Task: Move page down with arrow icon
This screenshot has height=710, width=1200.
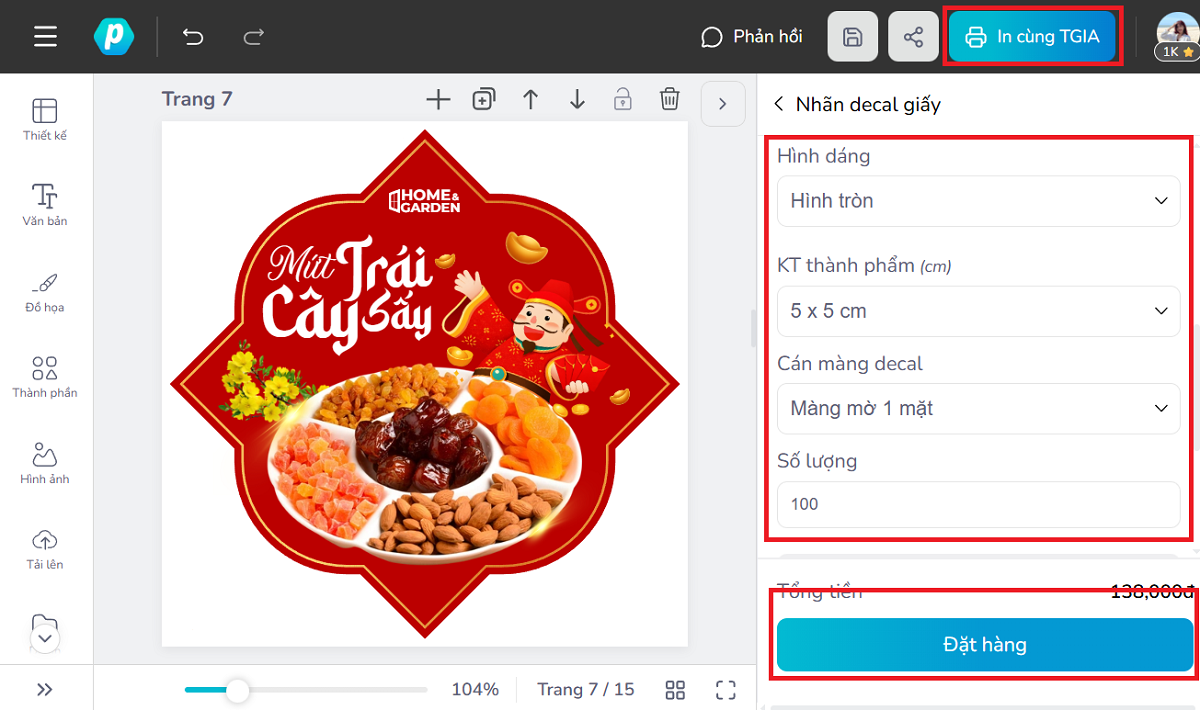Action: point(577,99)
